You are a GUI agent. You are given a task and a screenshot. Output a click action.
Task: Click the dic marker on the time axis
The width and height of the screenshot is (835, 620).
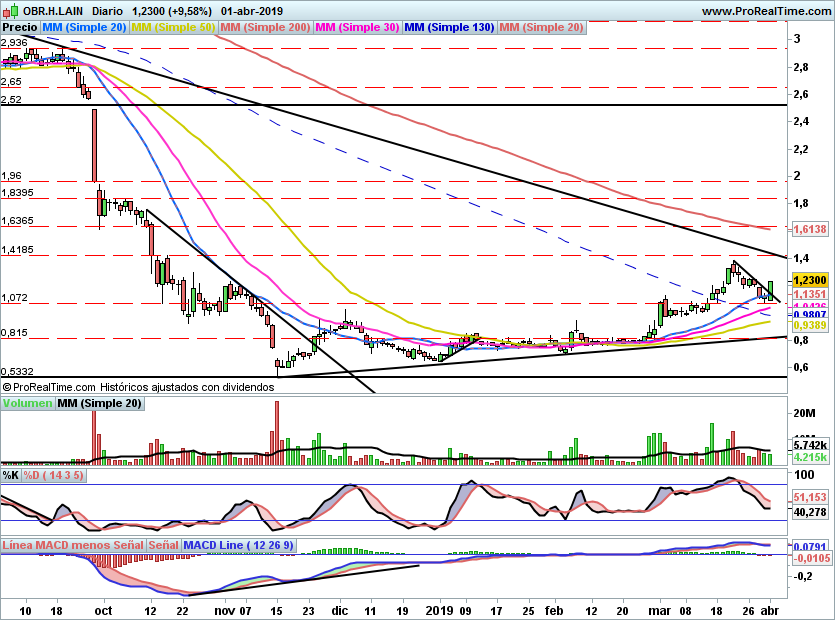click(340, 610)
